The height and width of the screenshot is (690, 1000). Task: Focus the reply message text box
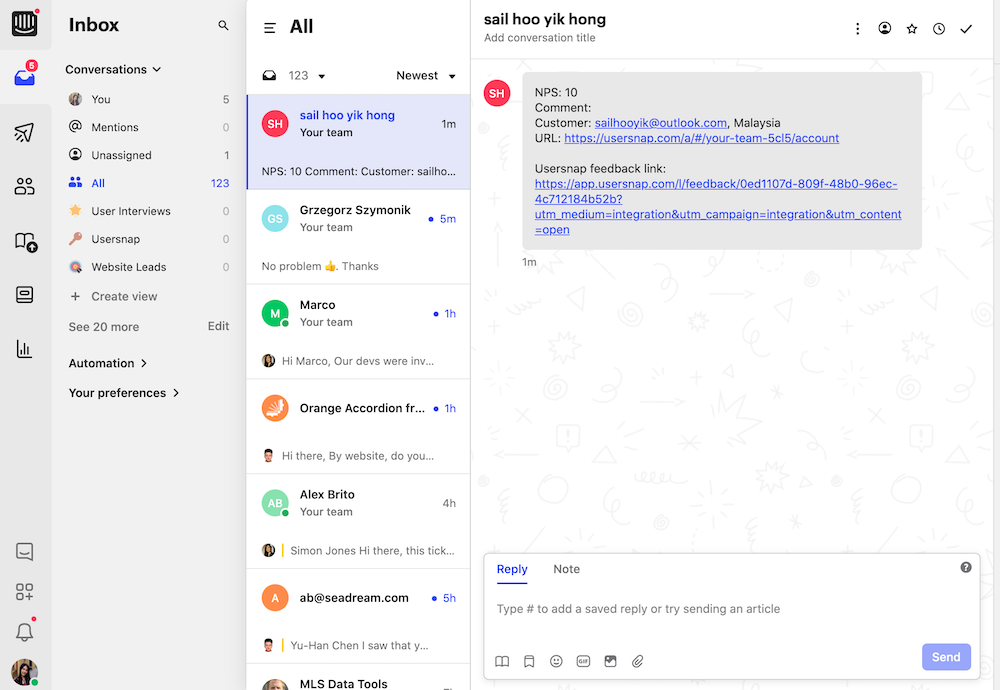[732, 609]
